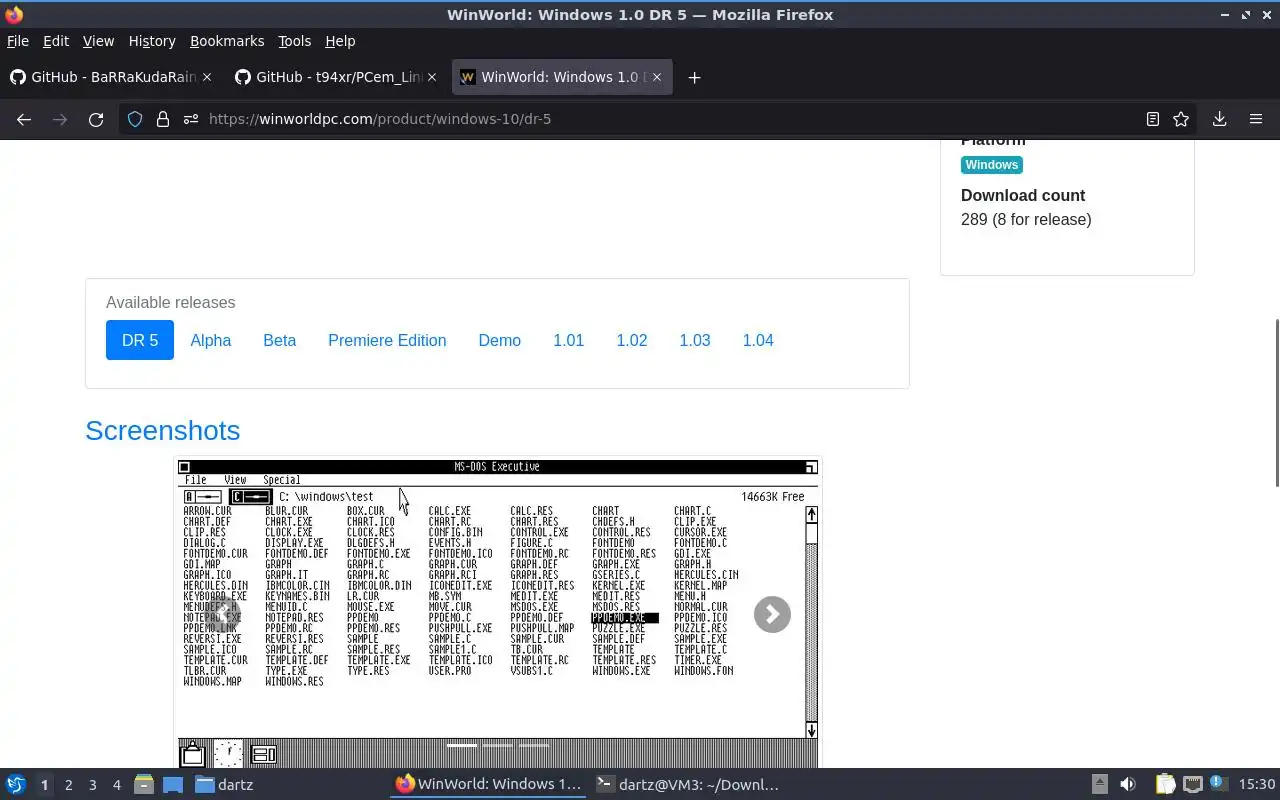Open the clipboard manager tray icon
The image size is (1280, 800).
pos(1165,785)
